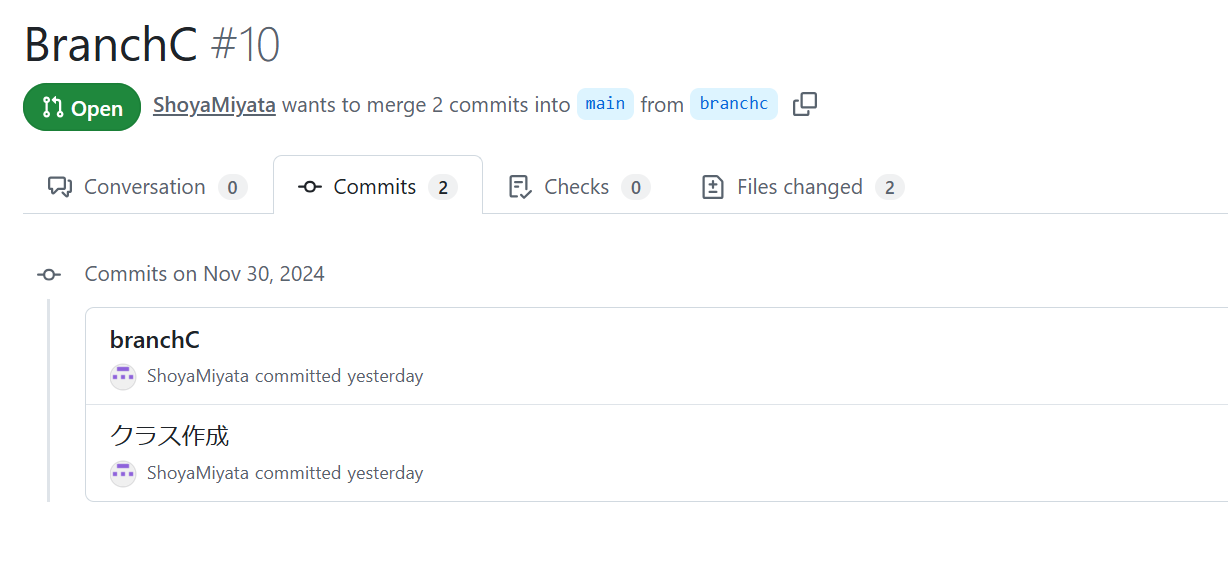
Task: Open the branchC commit title
Action: tap(155, 340)
